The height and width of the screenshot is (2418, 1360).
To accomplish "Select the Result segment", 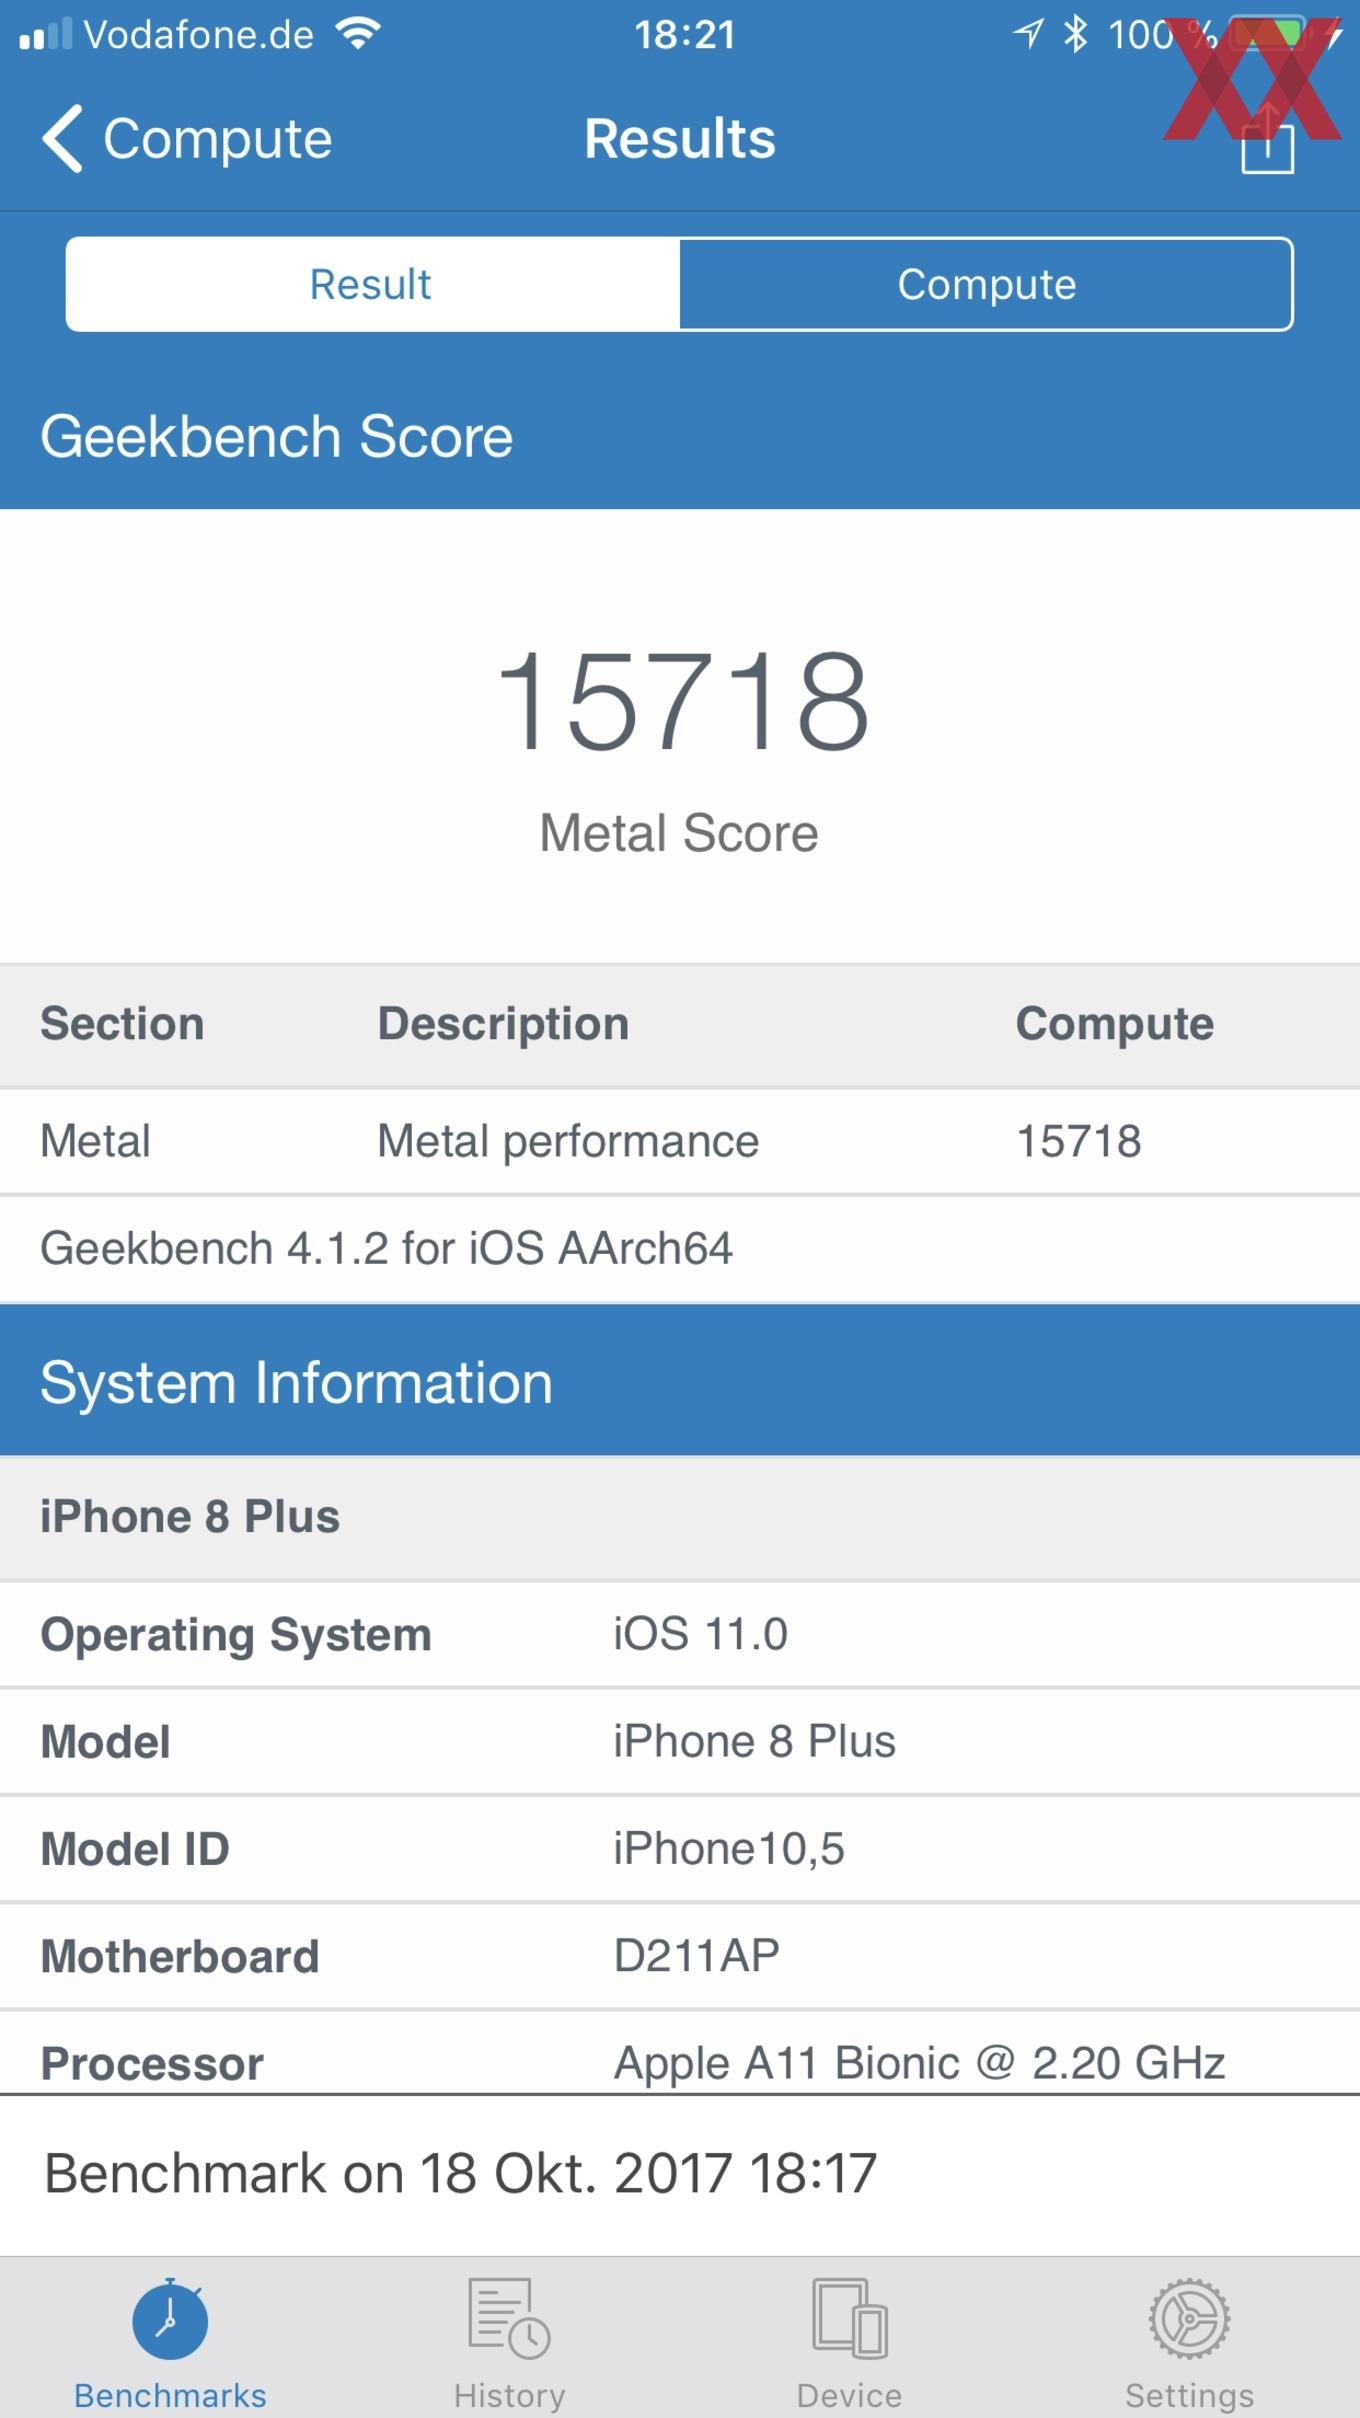I will [372, 284].
